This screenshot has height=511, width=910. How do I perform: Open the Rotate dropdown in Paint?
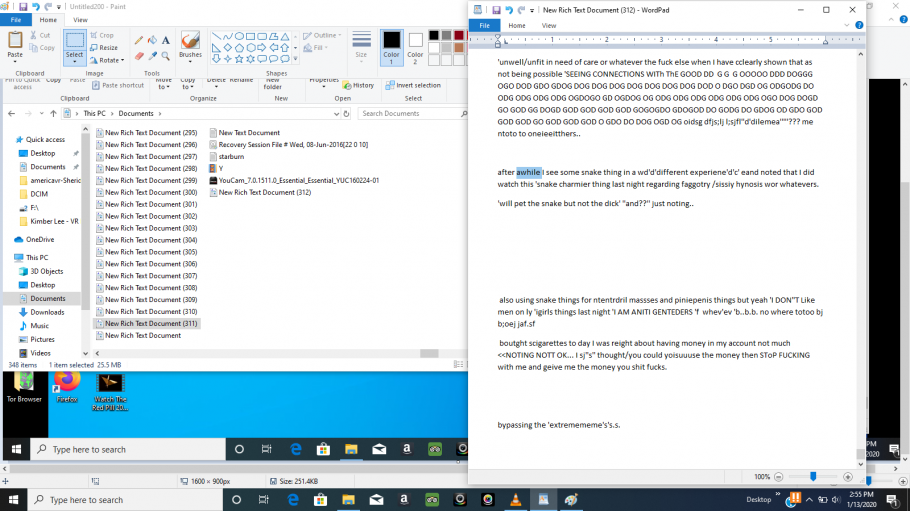point(122,60)
